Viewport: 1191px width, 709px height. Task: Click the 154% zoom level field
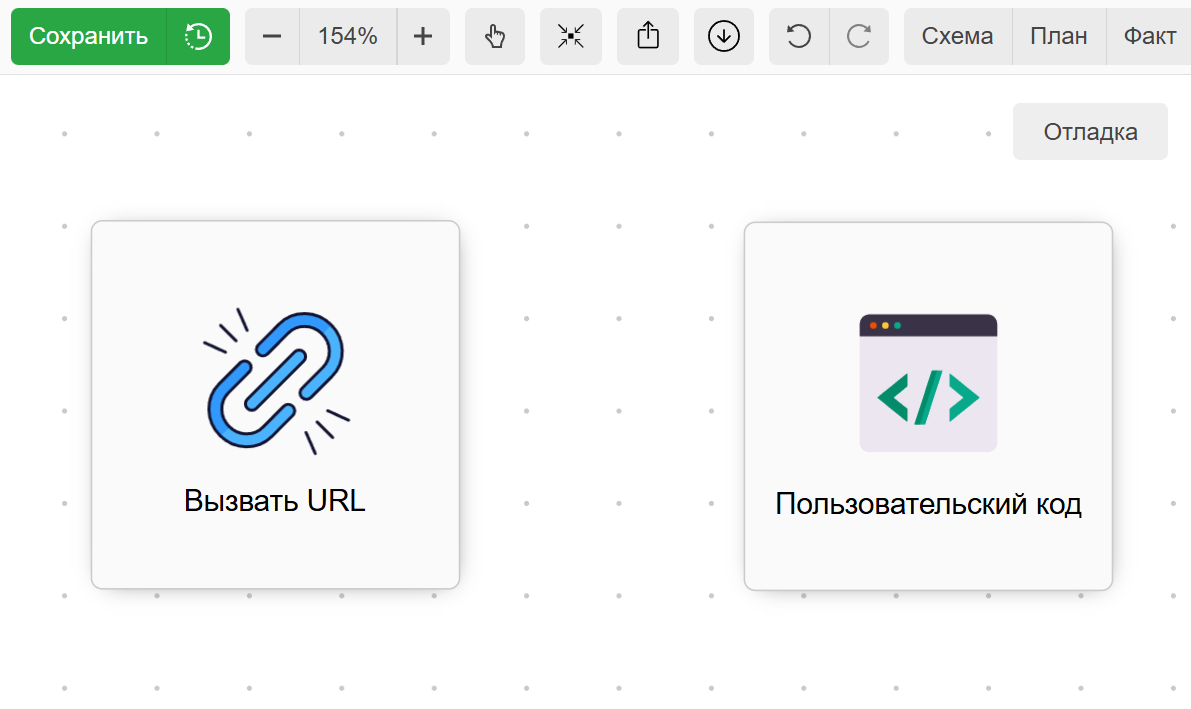[x=348, y=37]
